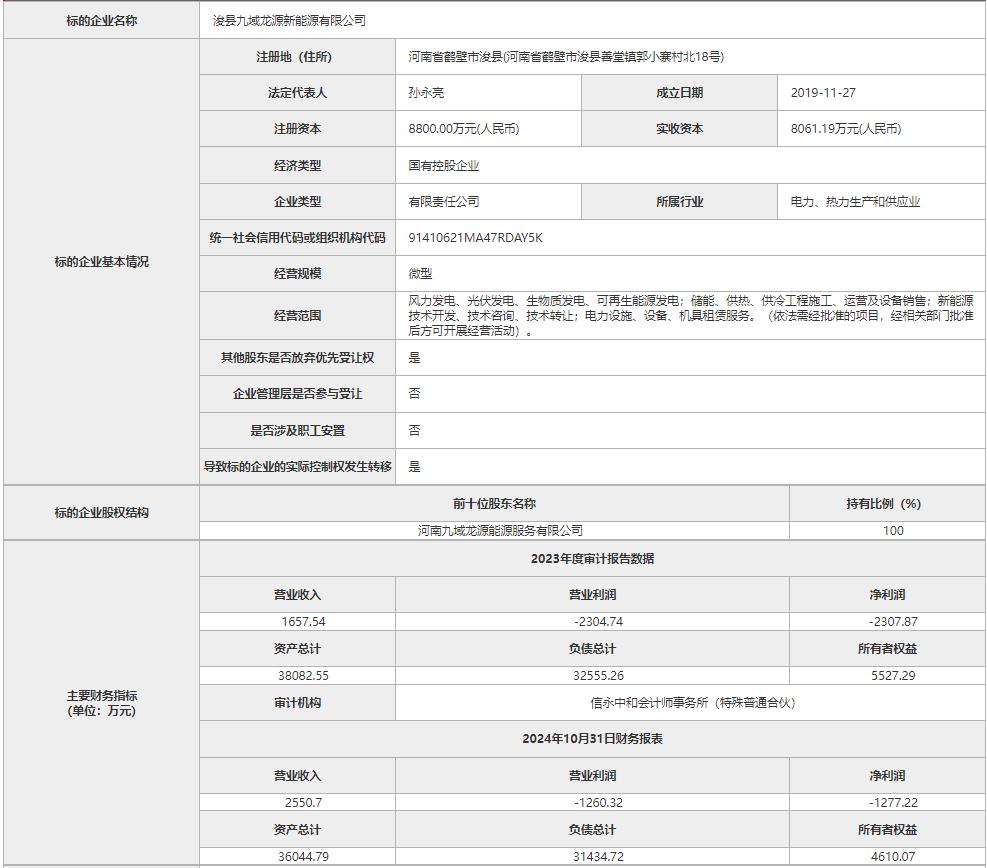The width and height of the screenshot is (987, 868).
Task: Click paid-in capital value 8061.19万元
Action: pos(845,129)
